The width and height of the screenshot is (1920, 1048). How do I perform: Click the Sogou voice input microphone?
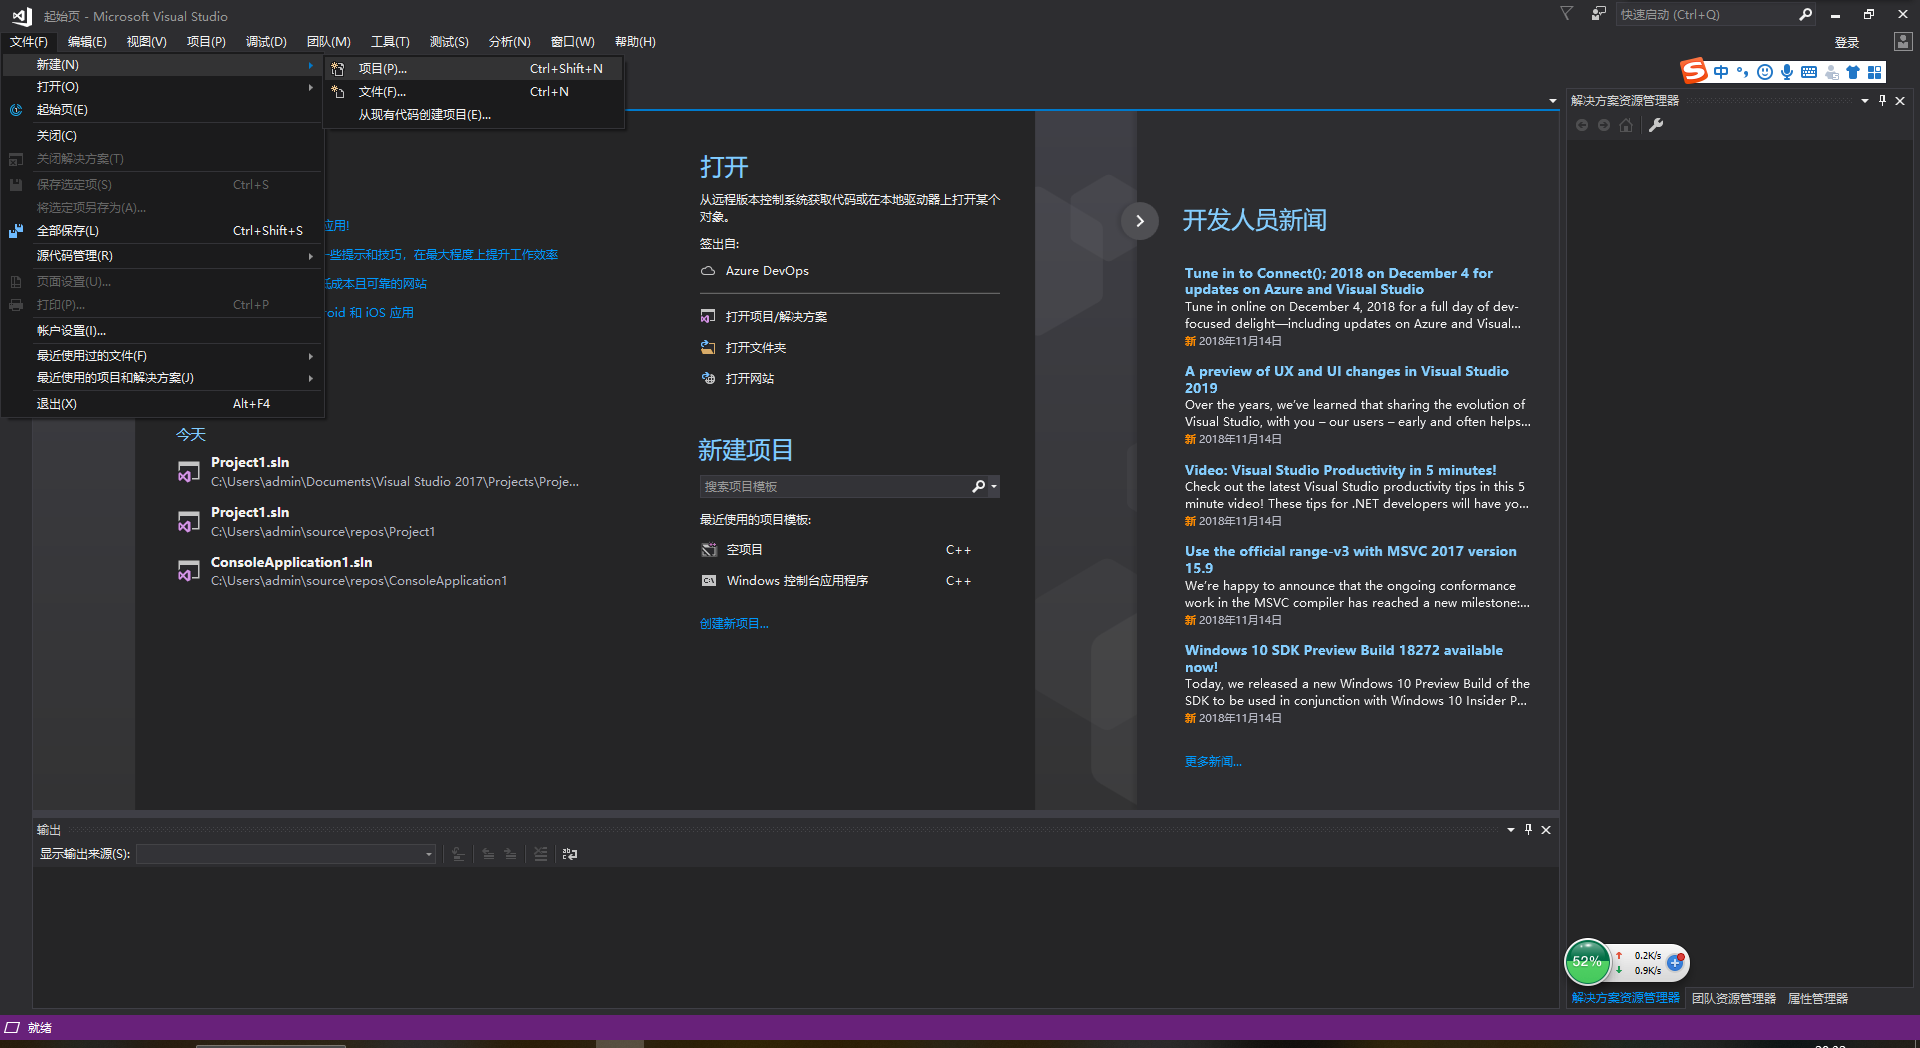coord(1787,72)
